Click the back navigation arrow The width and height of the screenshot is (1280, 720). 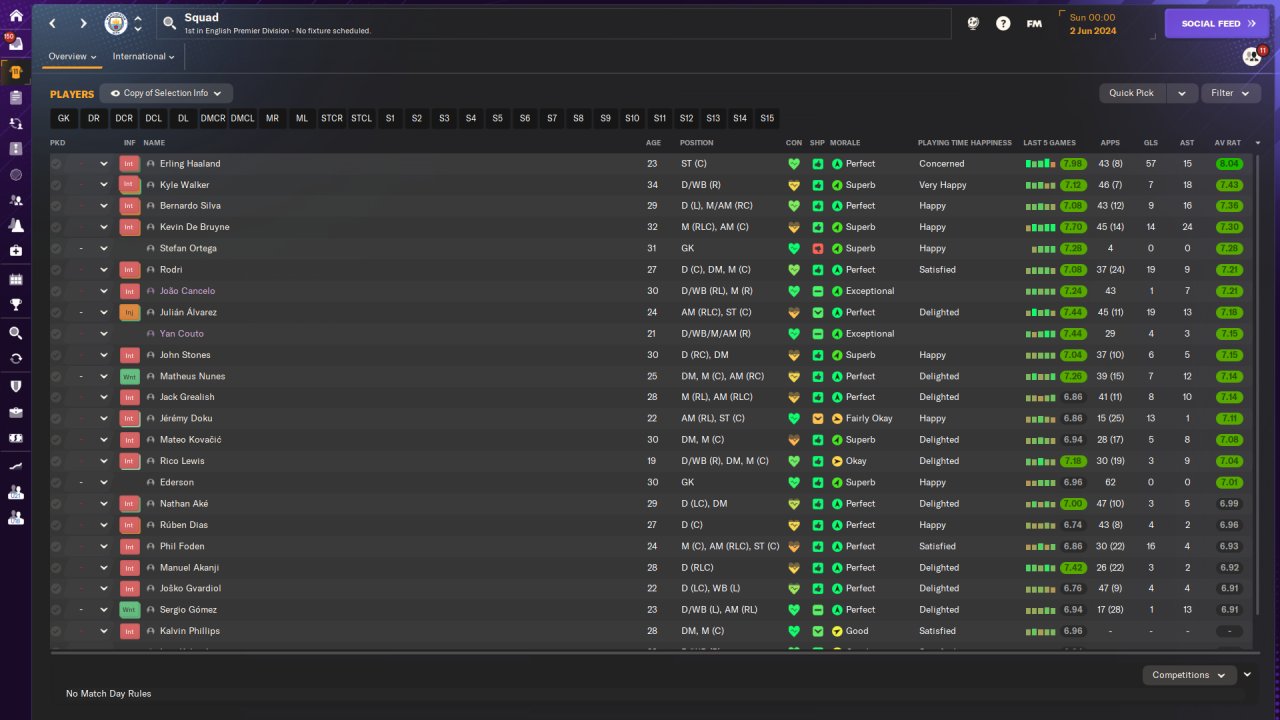tap(53, 23)
